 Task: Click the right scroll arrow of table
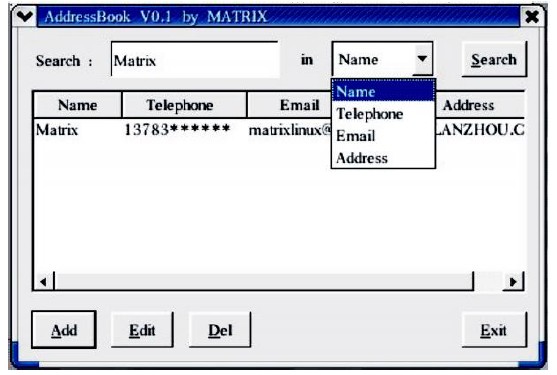pos(513,282)
